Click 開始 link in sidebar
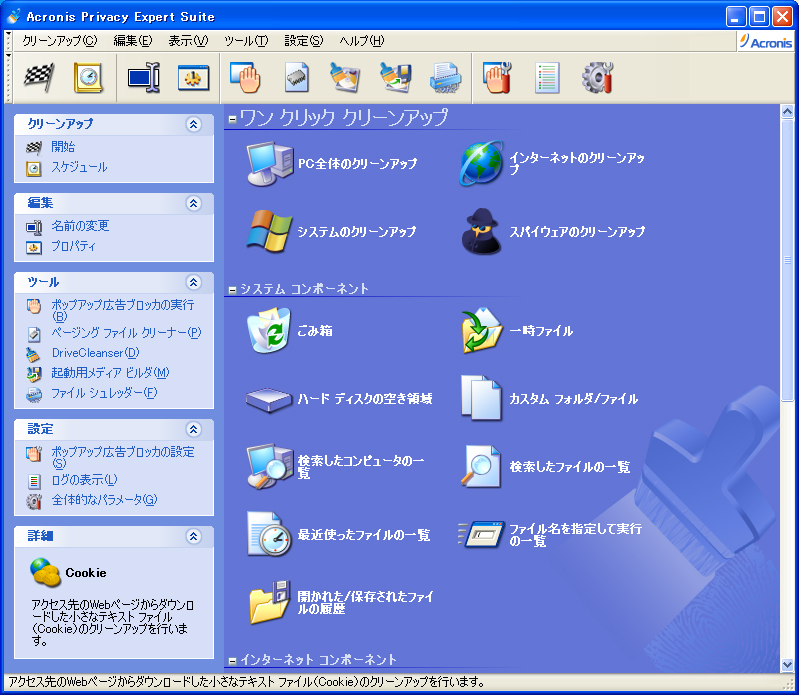 click(x=63, y=147)
